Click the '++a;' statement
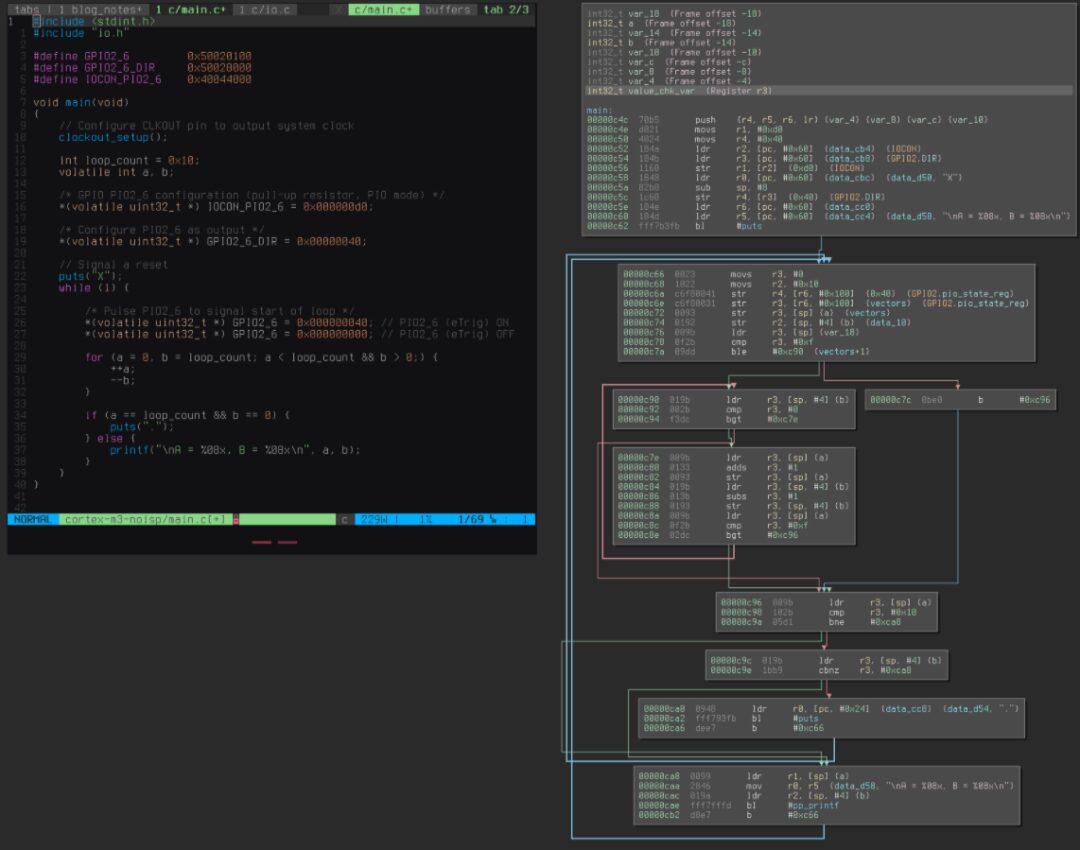This screenshot has width=1080, height=850. (123, 369)
